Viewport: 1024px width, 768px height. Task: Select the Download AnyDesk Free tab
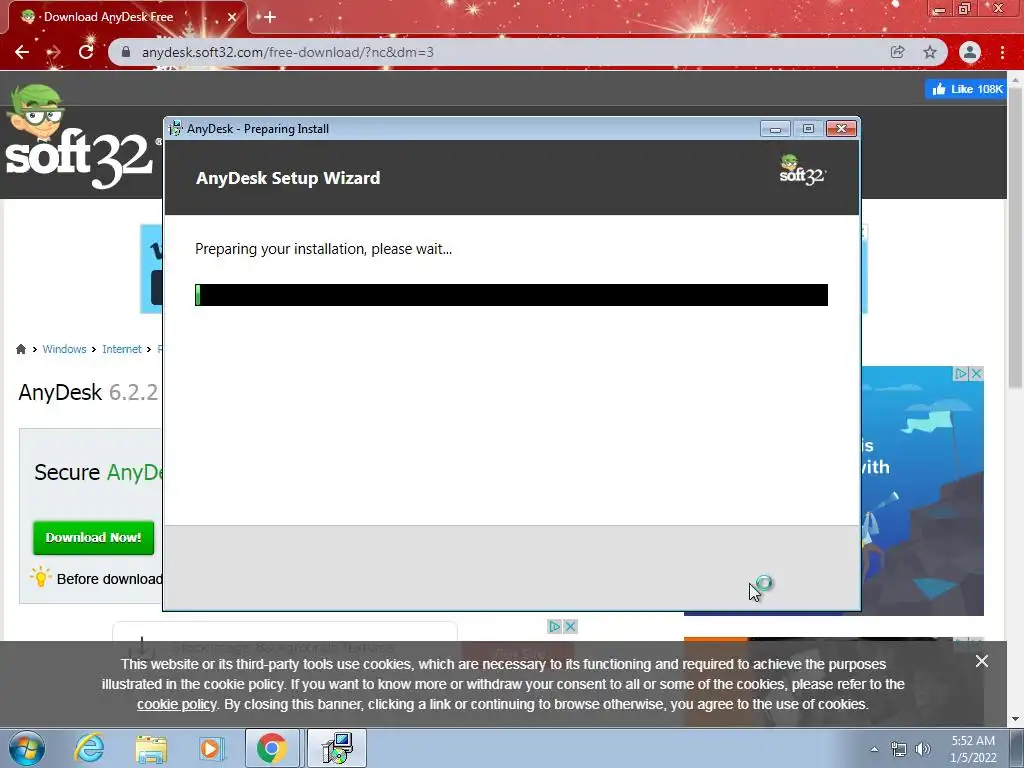pyautogui.click(x=127, y=18)
